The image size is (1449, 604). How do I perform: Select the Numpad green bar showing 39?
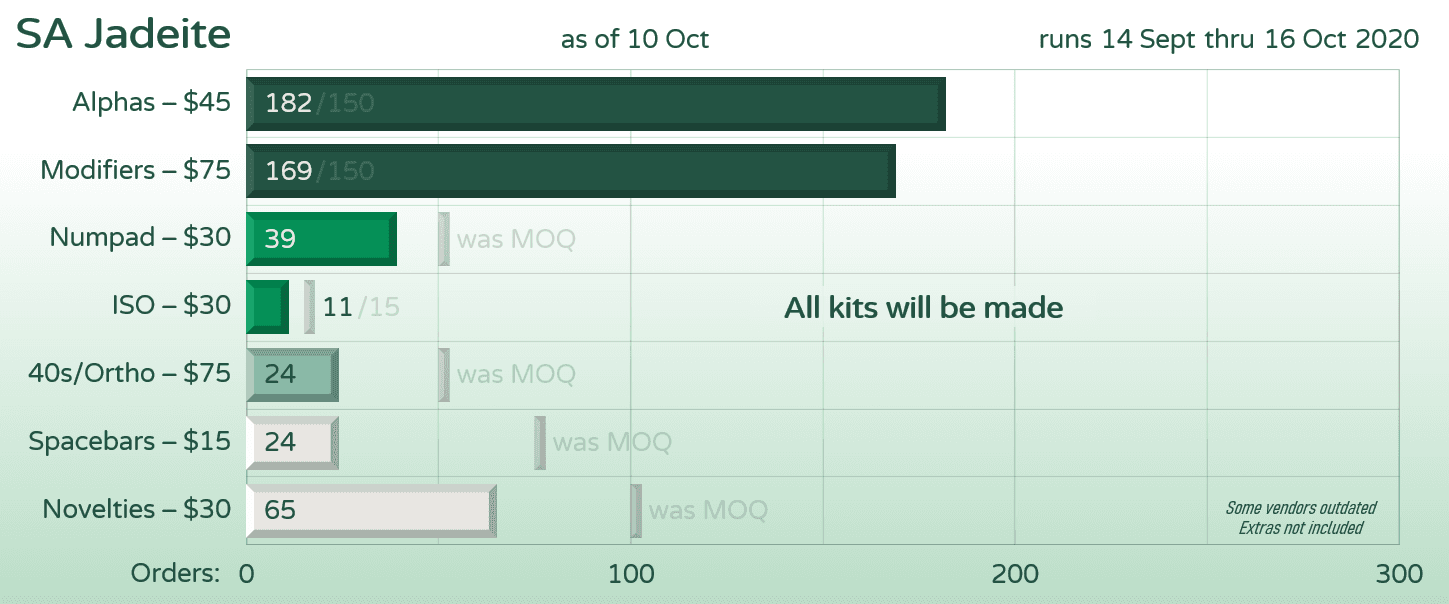pos(321,239)
